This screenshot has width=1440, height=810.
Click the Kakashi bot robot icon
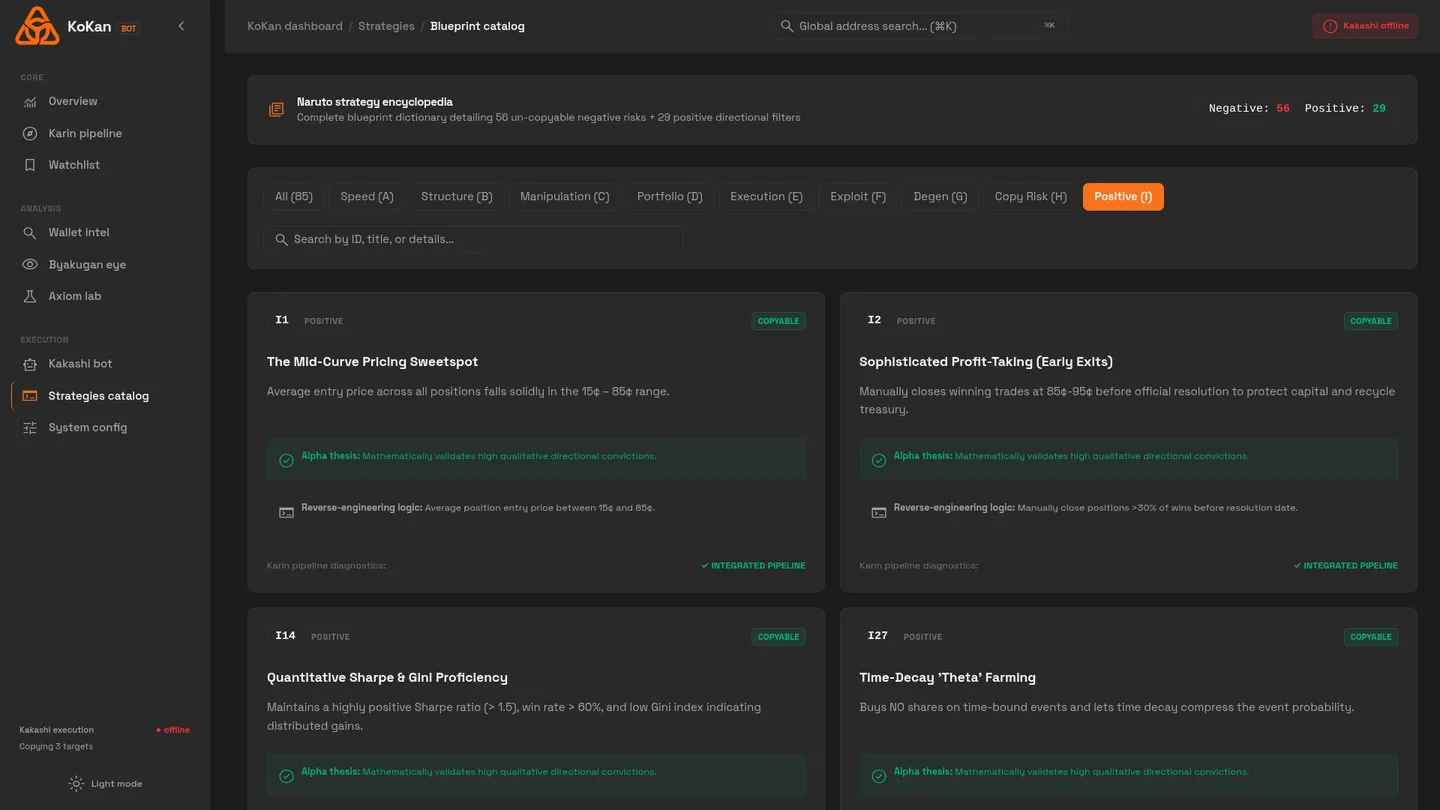tap(30, 364)
